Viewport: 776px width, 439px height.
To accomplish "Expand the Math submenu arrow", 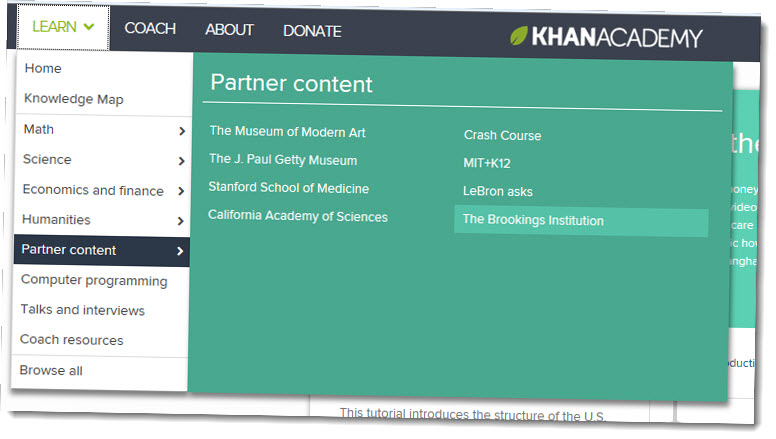I will (182, 130).
